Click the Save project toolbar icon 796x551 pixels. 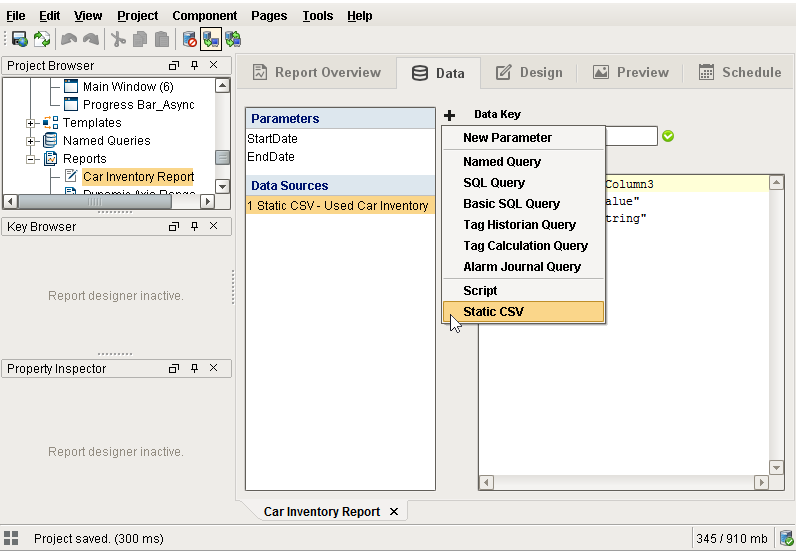pos(20,39)
